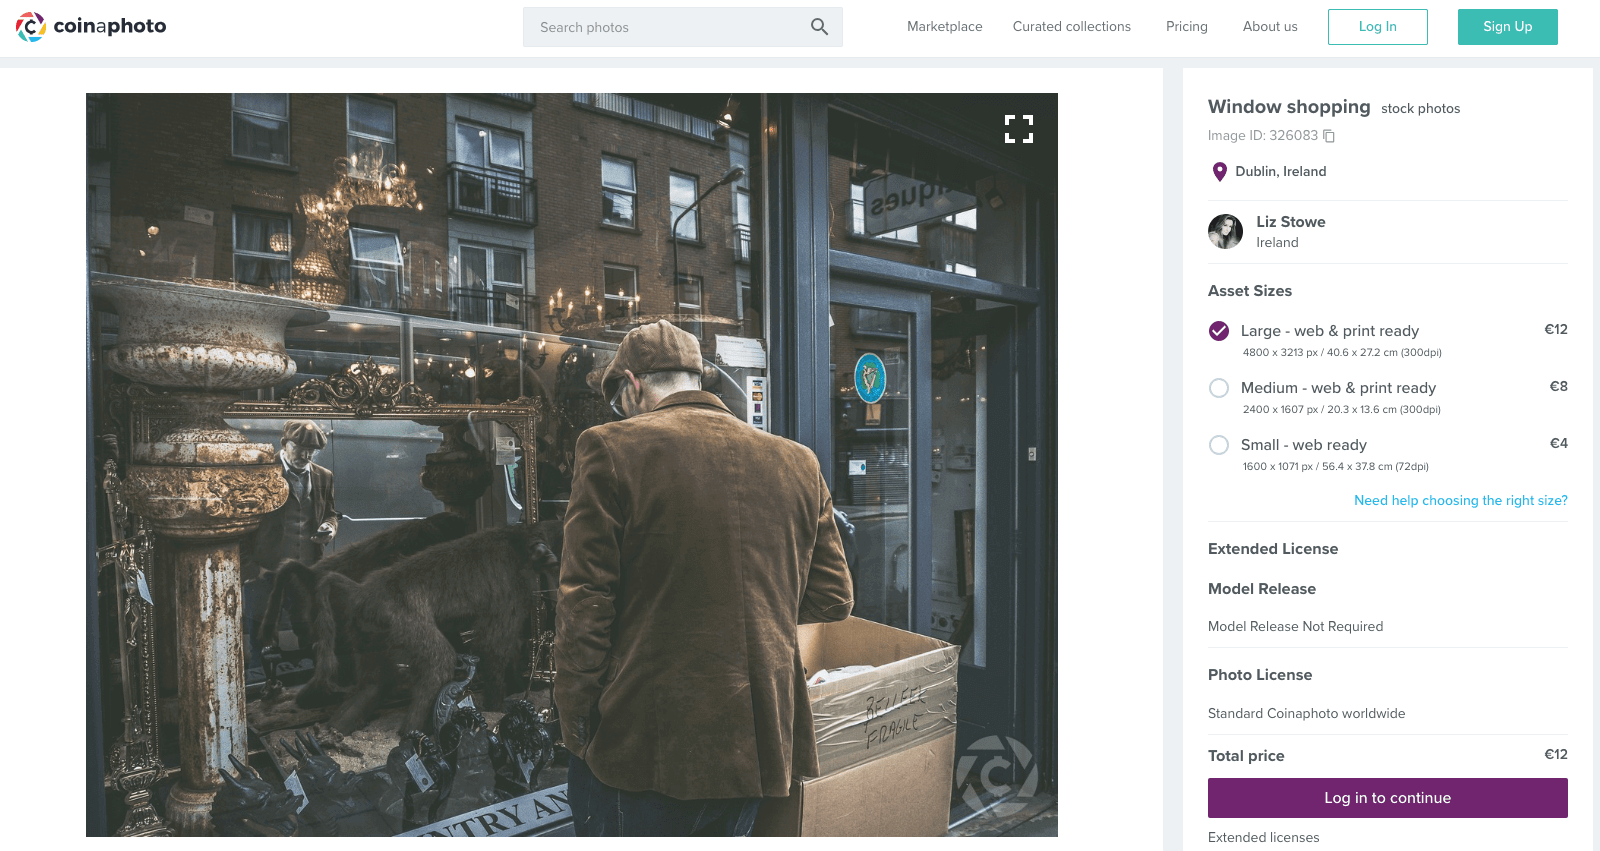
Task: Click the Liz Stowe author name
Action: 1290,222
